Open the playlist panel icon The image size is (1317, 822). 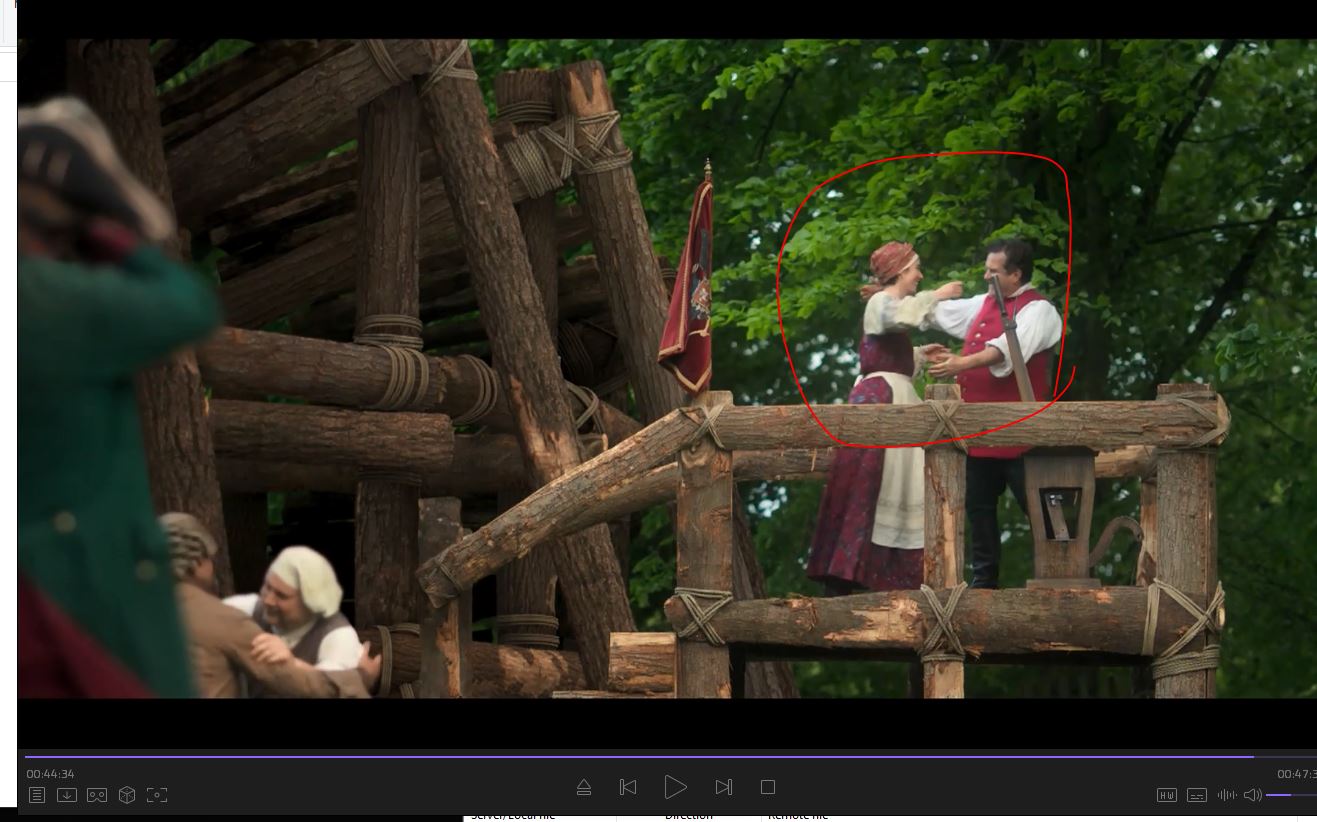[37, 795]
